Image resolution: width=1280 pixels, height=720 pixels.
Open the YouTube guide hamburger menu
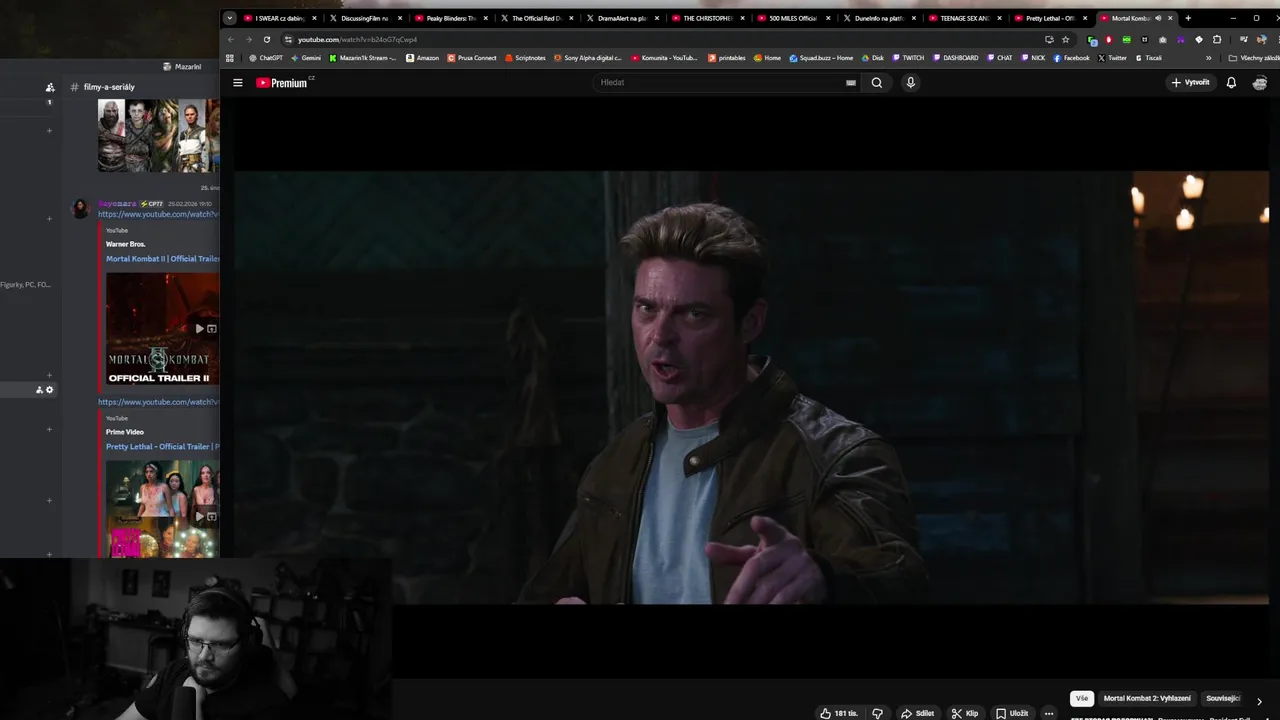[238, 83]
